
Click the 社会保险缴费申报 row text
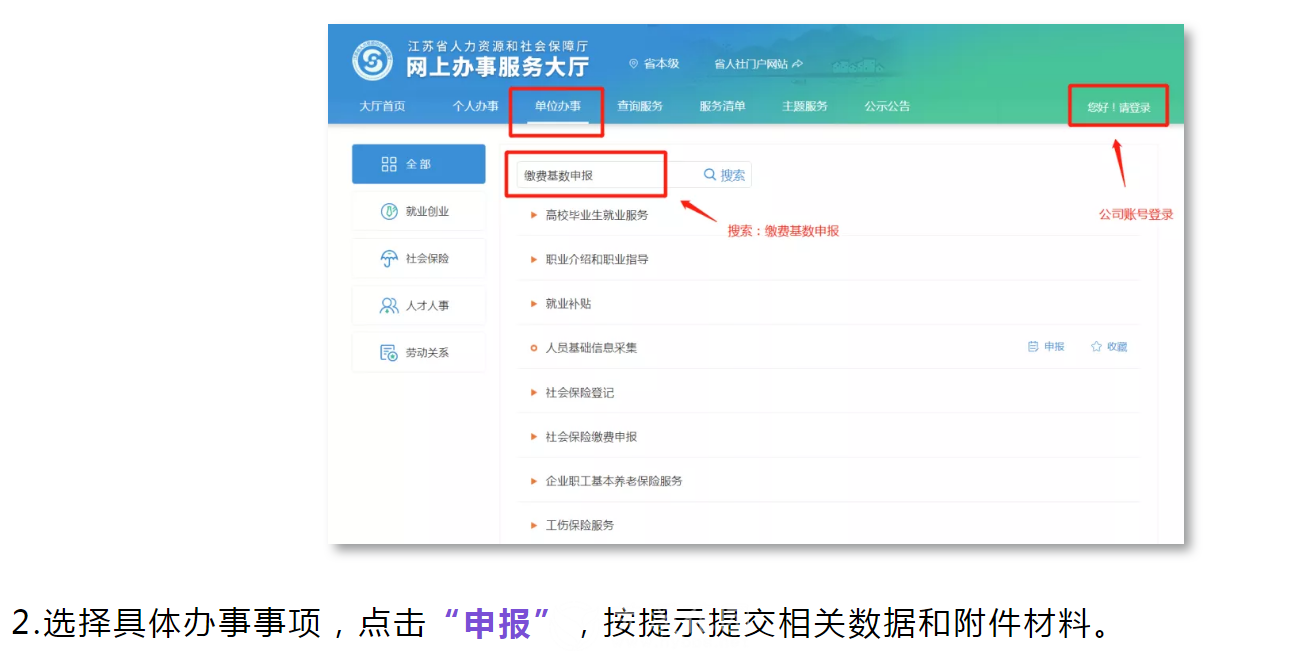(x=591, y=436)
